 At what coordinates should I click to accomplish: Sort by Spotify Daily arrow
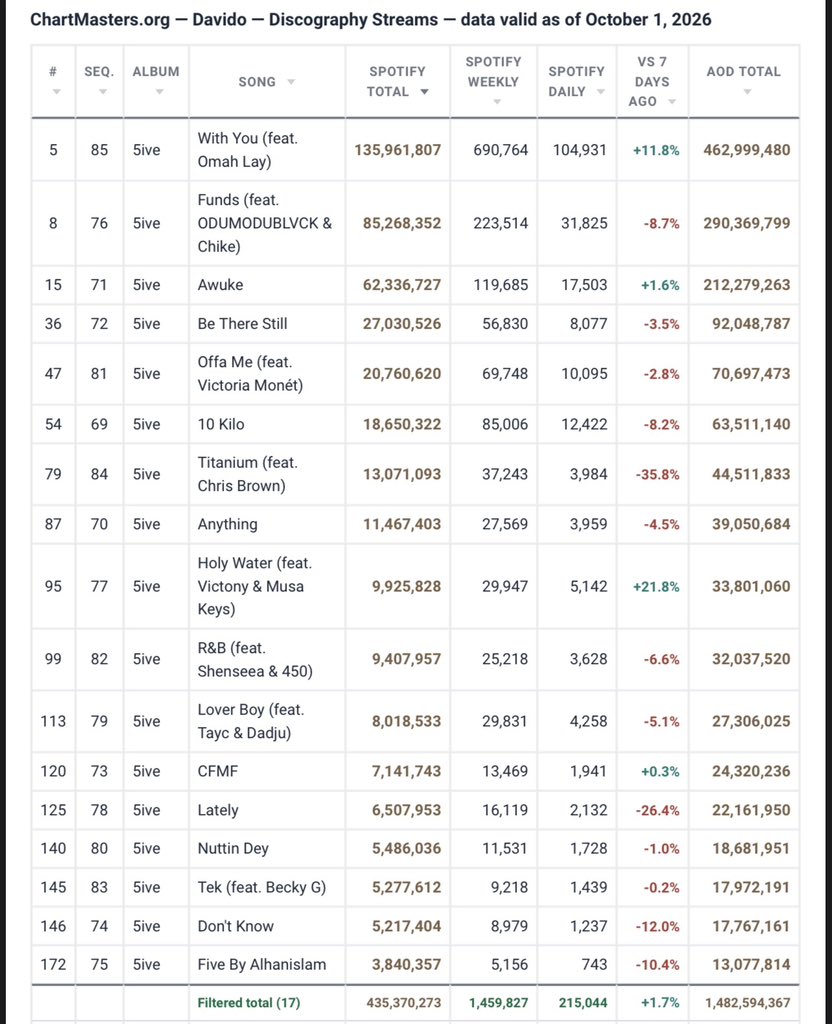coord(601,92)
